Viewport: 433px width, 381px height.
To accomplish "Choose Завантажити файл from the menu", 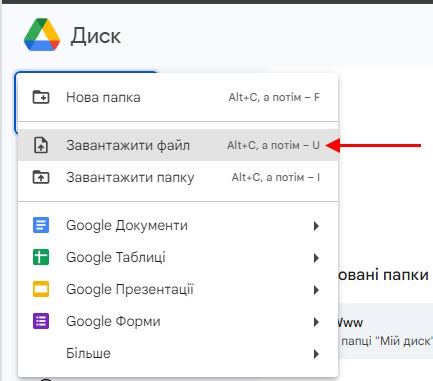I will pyautogui.click(x=178, y=145).
